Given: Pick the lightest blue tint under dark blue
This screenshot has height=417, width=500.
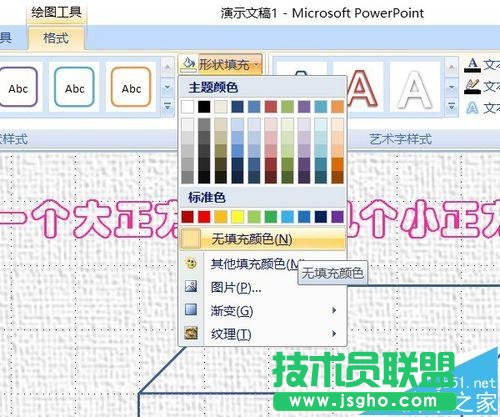Looking at the screenshot, I should coord(238,124).
